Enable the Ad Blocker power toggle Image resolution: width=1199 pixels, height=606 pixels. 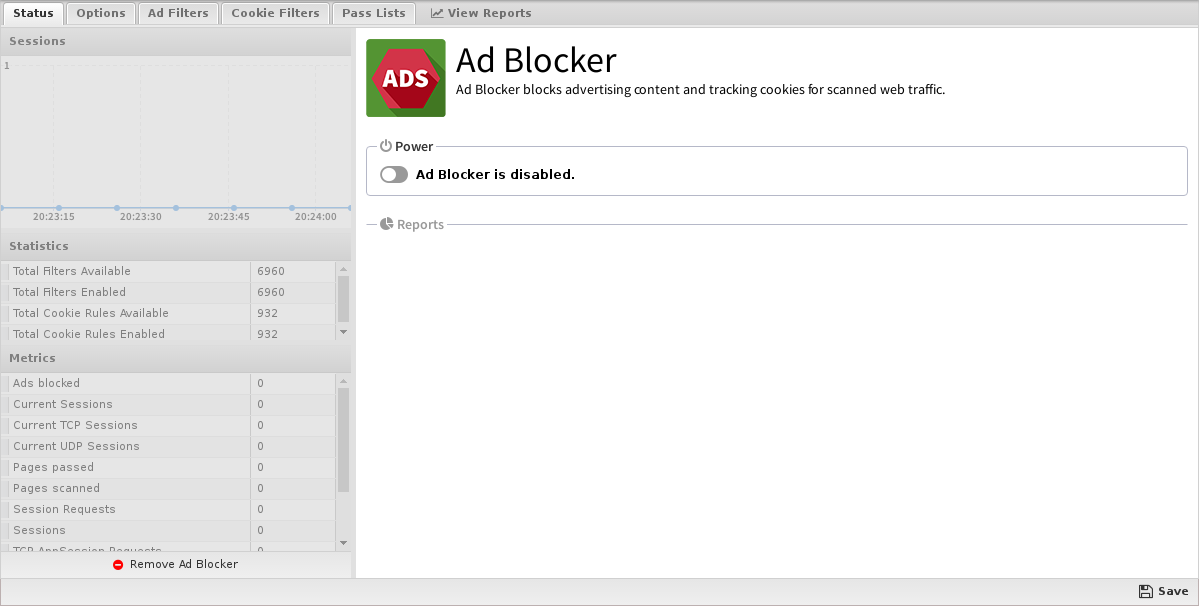coord(394,174)
